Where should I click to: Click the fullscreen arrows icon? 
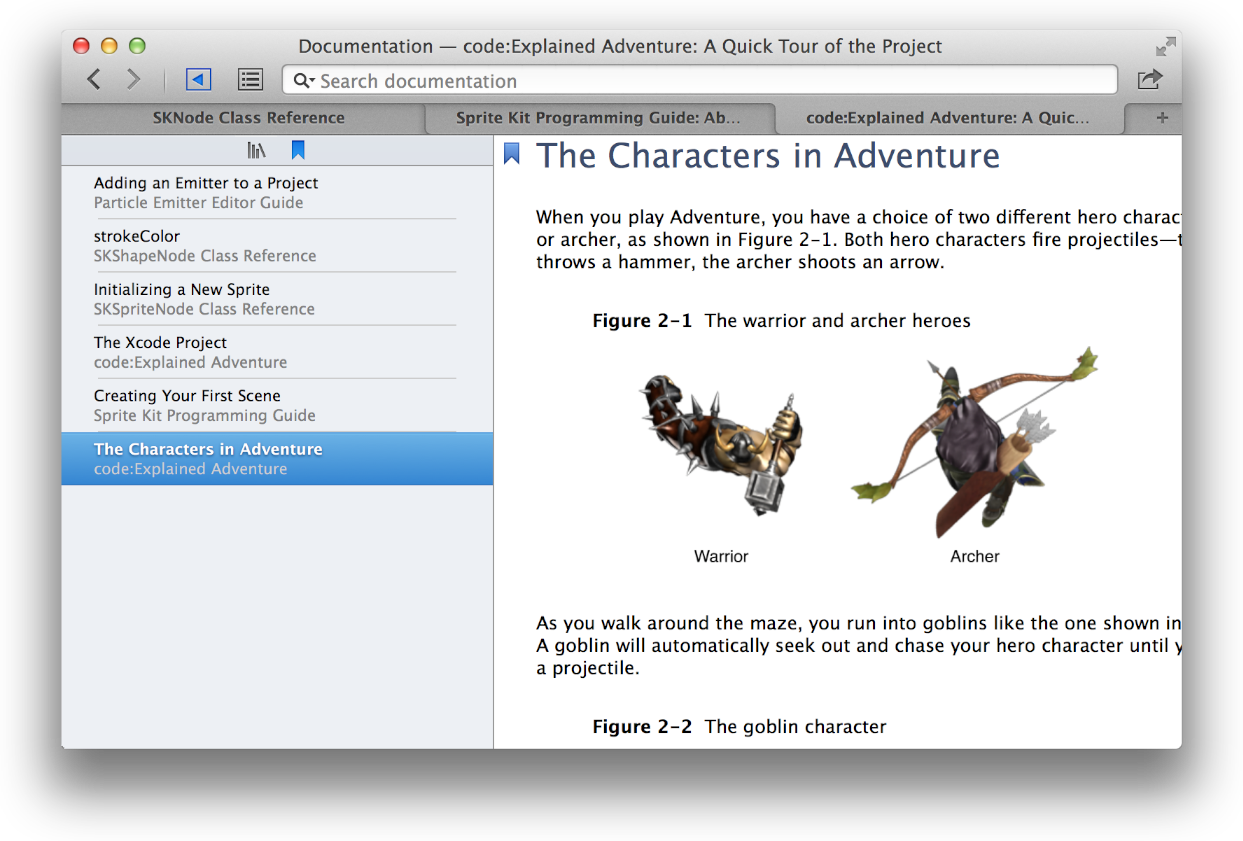tap(1163, 45)
